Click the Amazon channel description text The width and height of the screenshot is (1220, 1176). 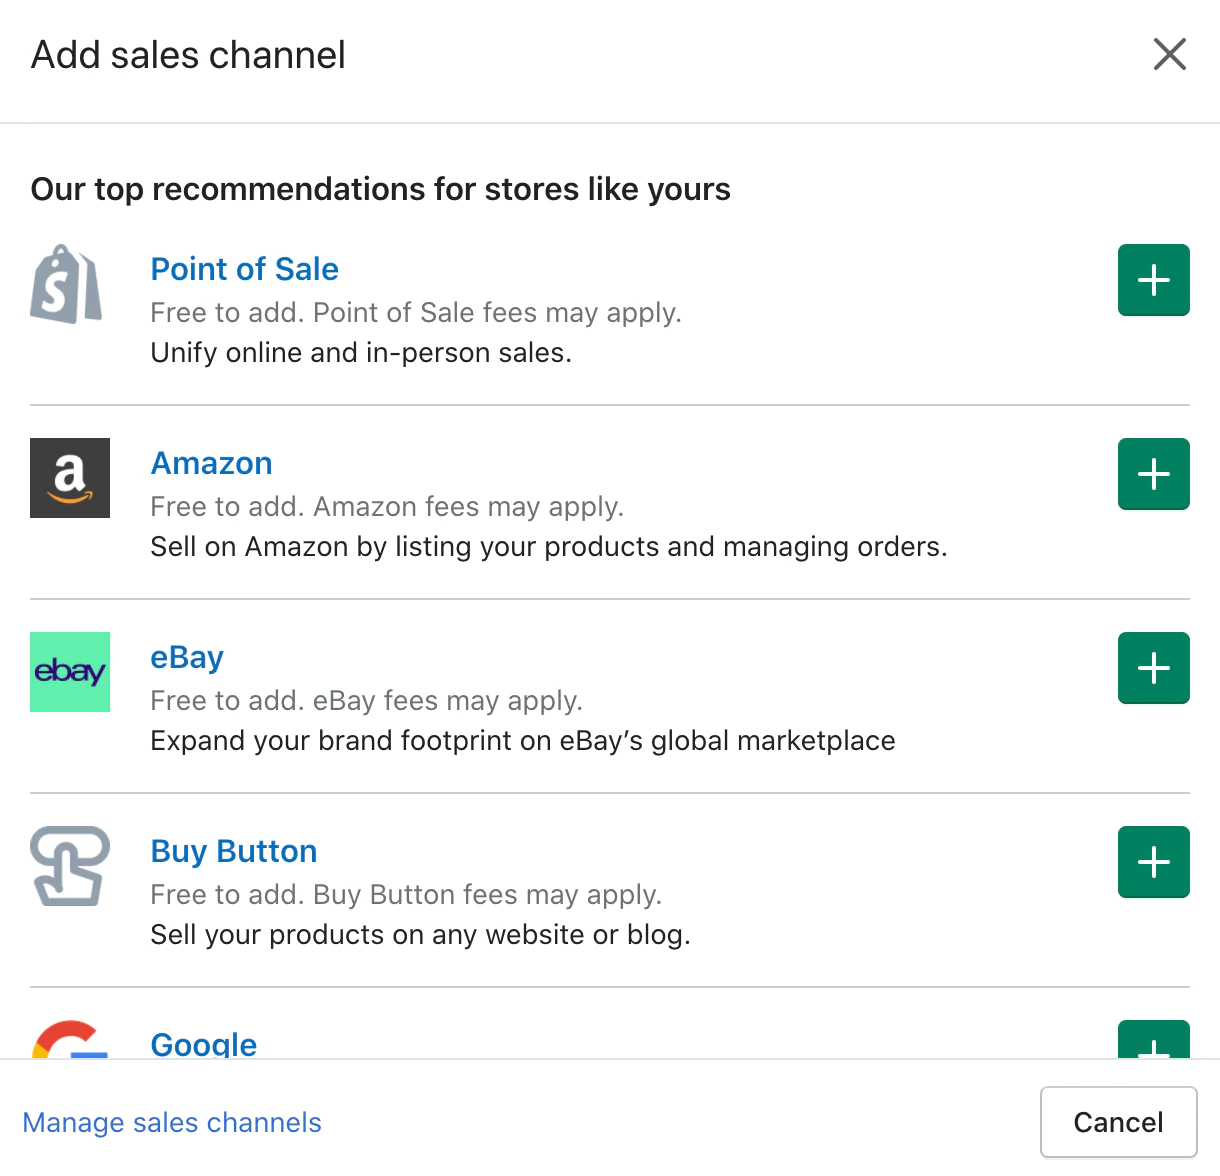coord(548,547)
